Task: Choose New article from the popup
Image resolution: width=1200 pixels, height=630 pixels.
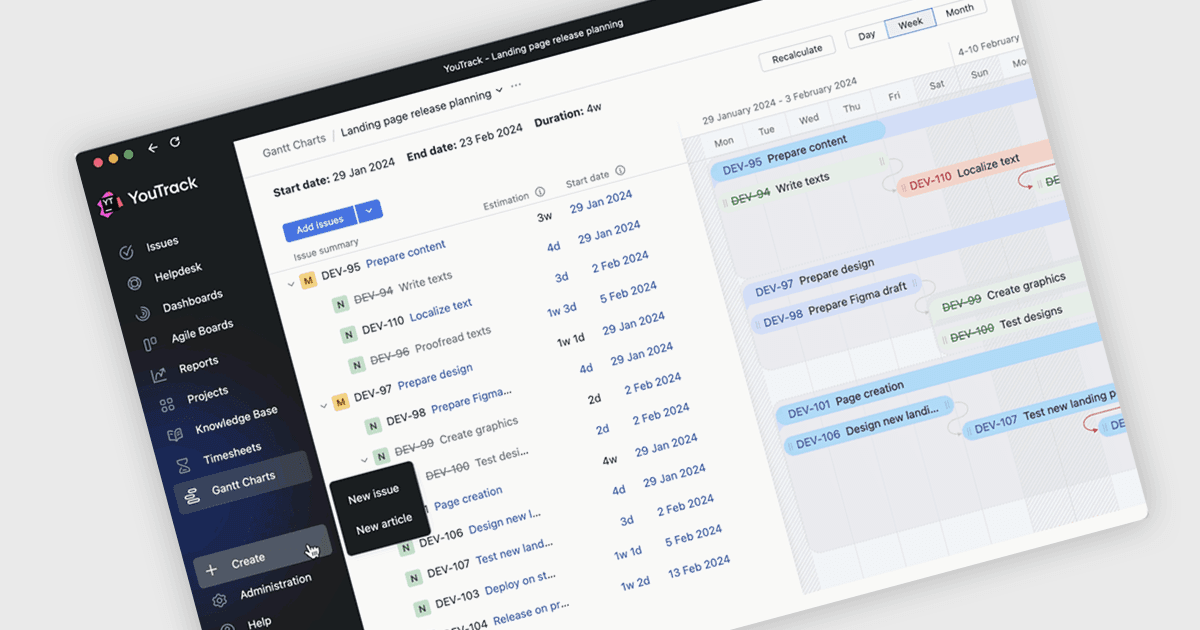Action: 384,524
